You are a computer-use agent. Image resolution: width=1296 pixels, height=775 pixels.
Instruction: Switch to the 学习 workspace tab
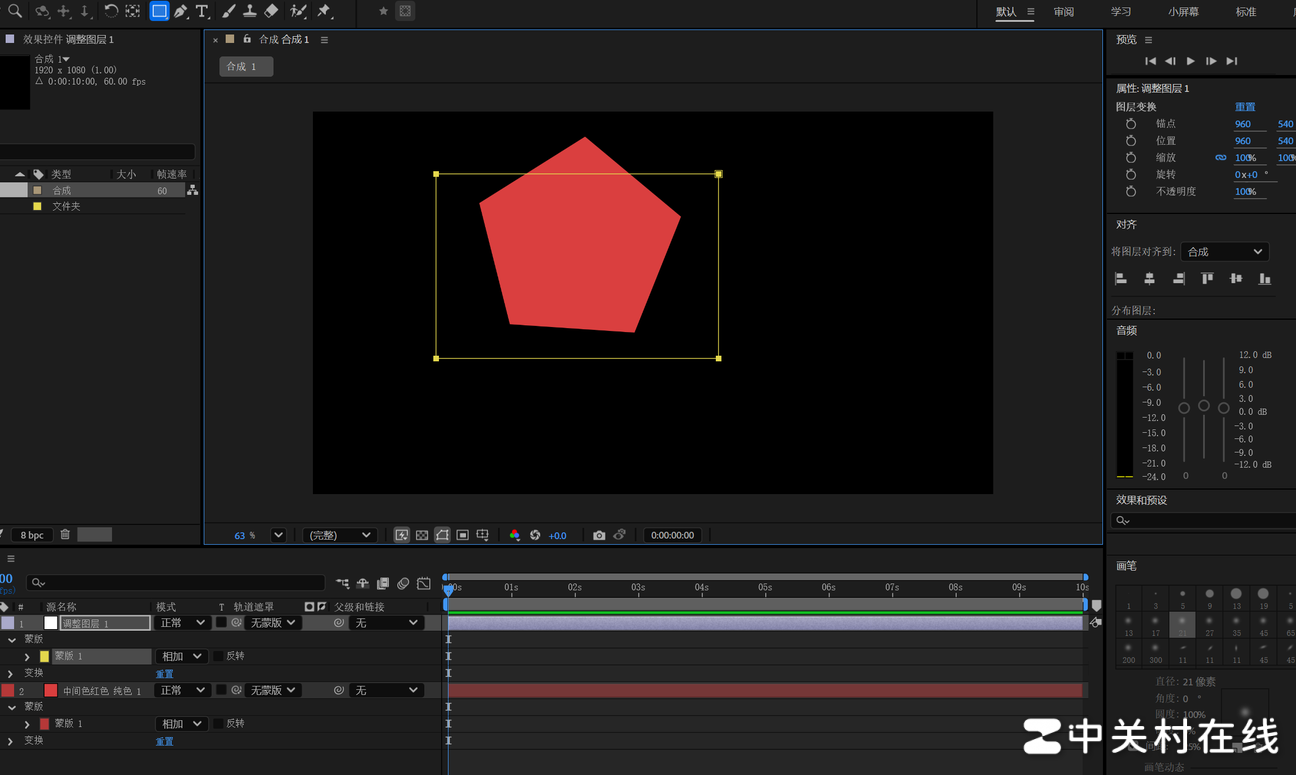1120,12
